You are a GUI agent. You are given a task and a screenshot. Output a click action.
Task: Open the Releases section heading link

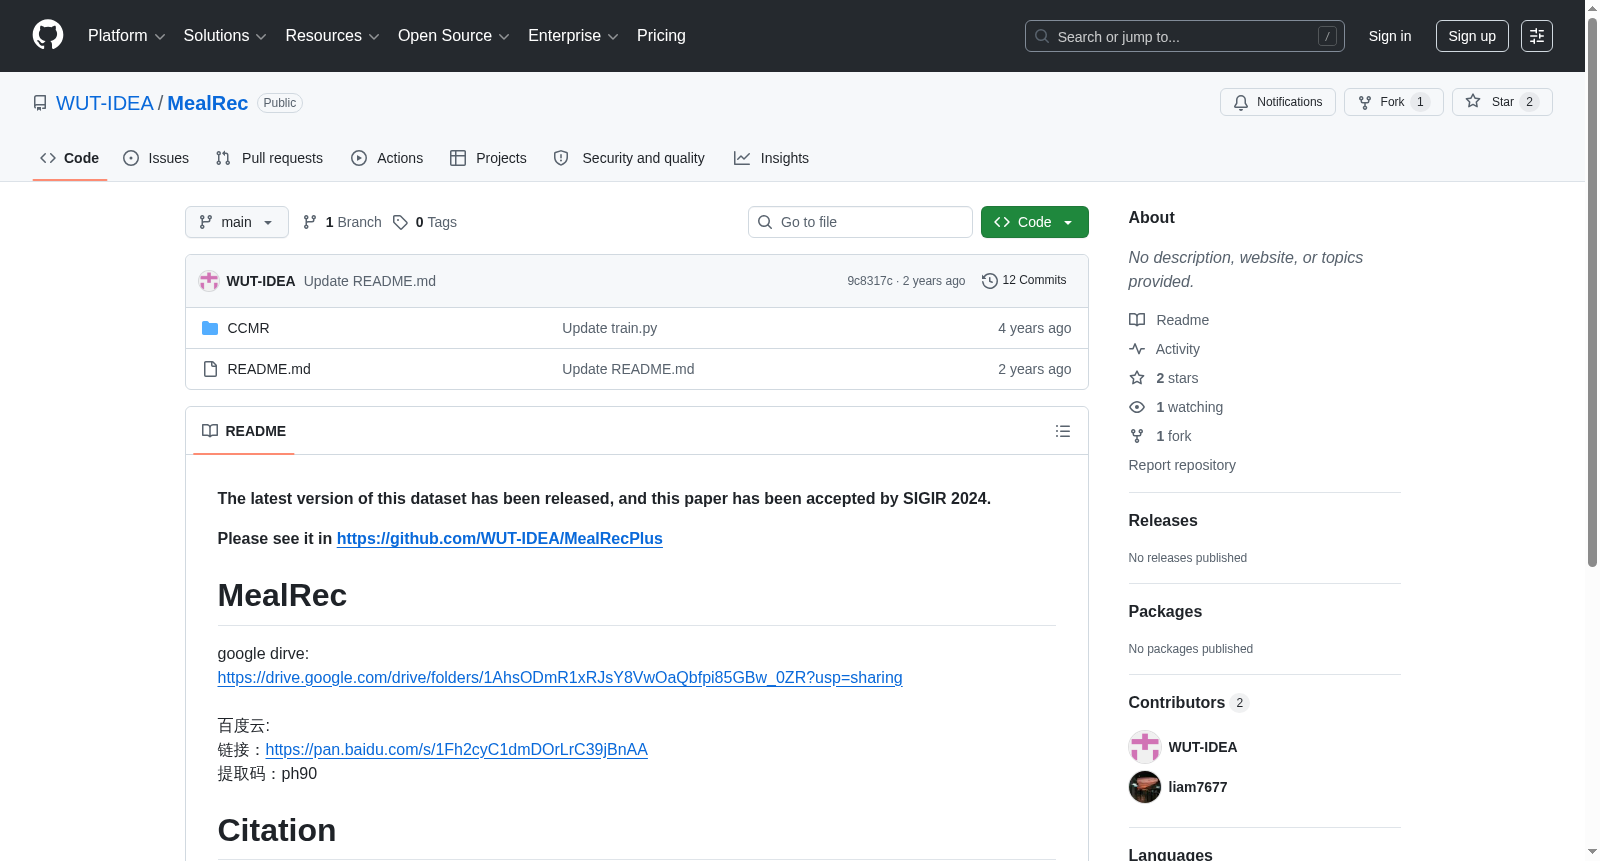1163,520
